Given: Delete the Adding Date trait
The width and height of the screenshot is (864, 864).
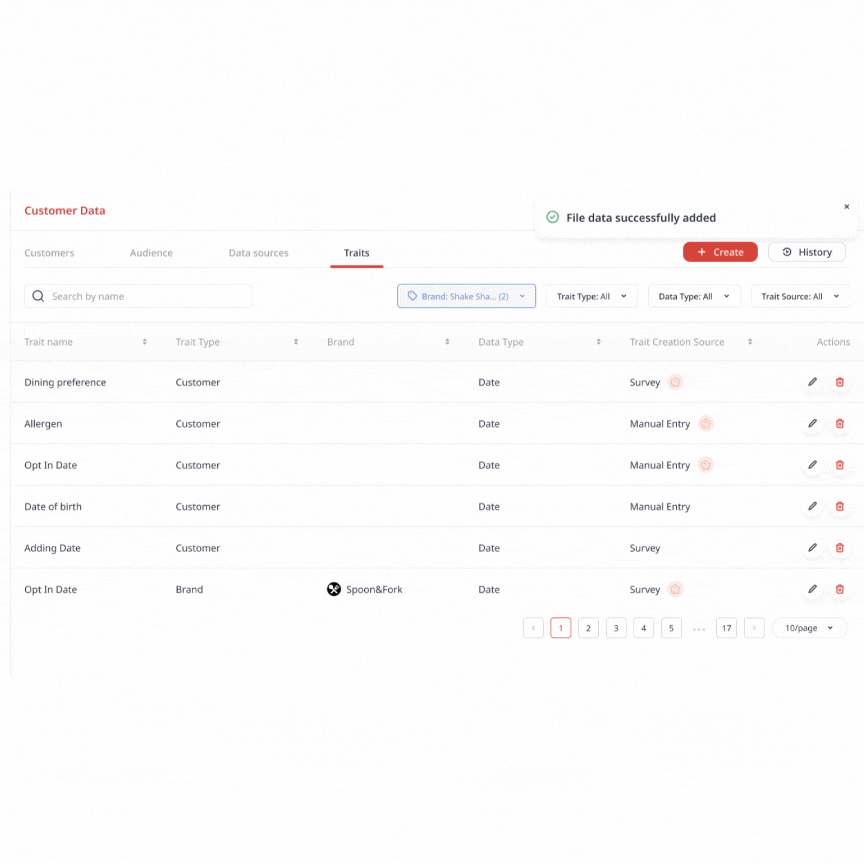Looking at the screenshot, I should [840, 547].
